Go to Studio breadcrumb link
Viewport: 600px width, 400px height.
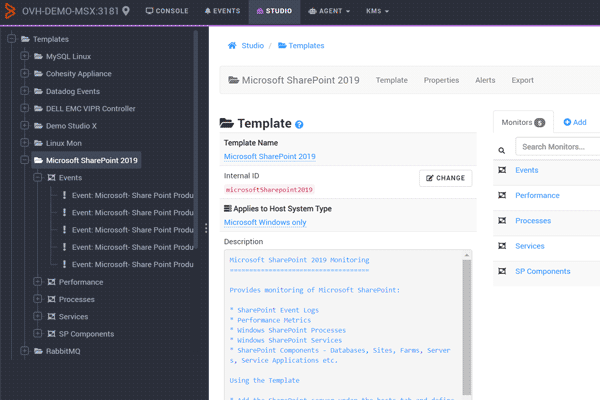(x=253, y=46)
